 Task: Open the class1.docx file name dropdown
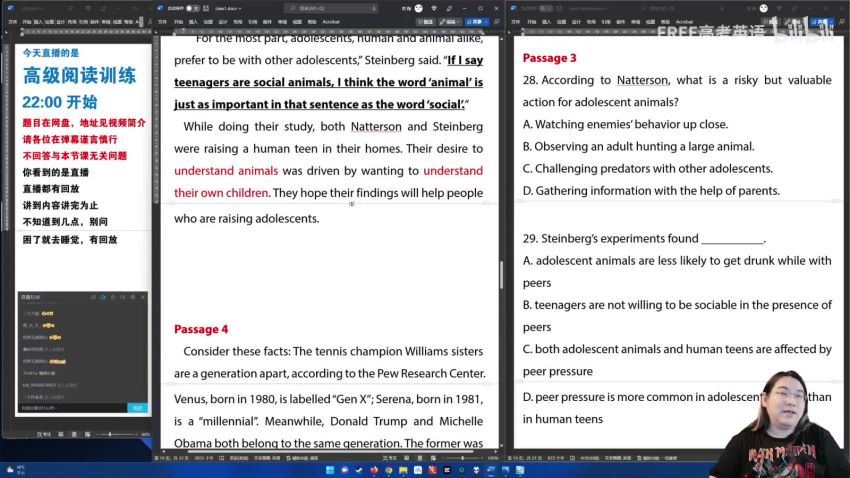point(228,9)
